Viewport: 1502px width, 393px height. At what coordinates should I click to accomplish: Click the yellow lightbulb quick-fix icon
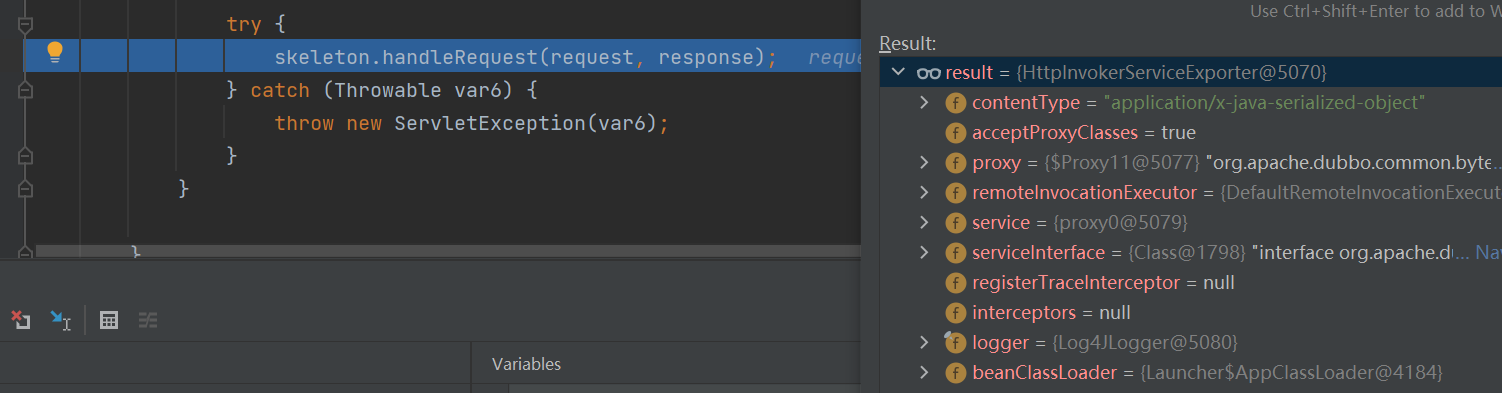55,54
